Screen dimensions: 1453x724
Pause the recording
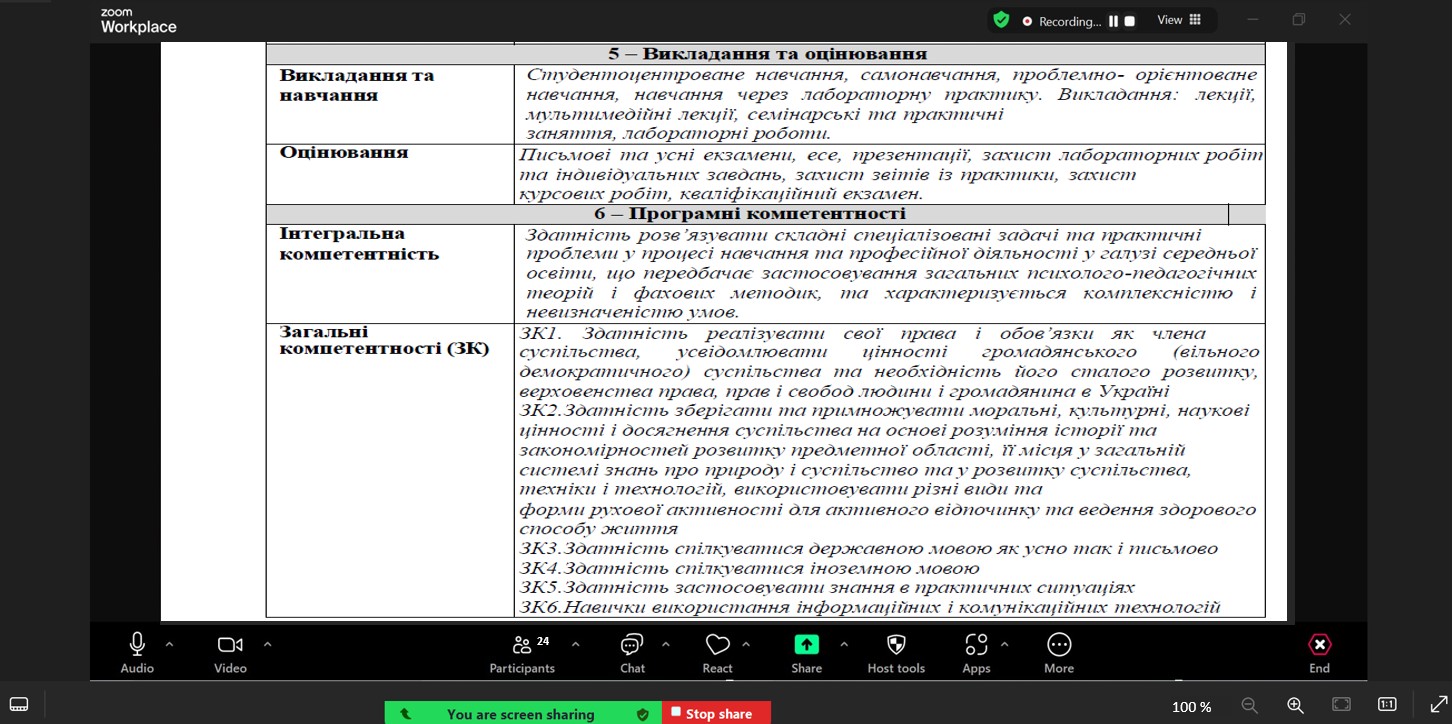[x=1113, y=21]
